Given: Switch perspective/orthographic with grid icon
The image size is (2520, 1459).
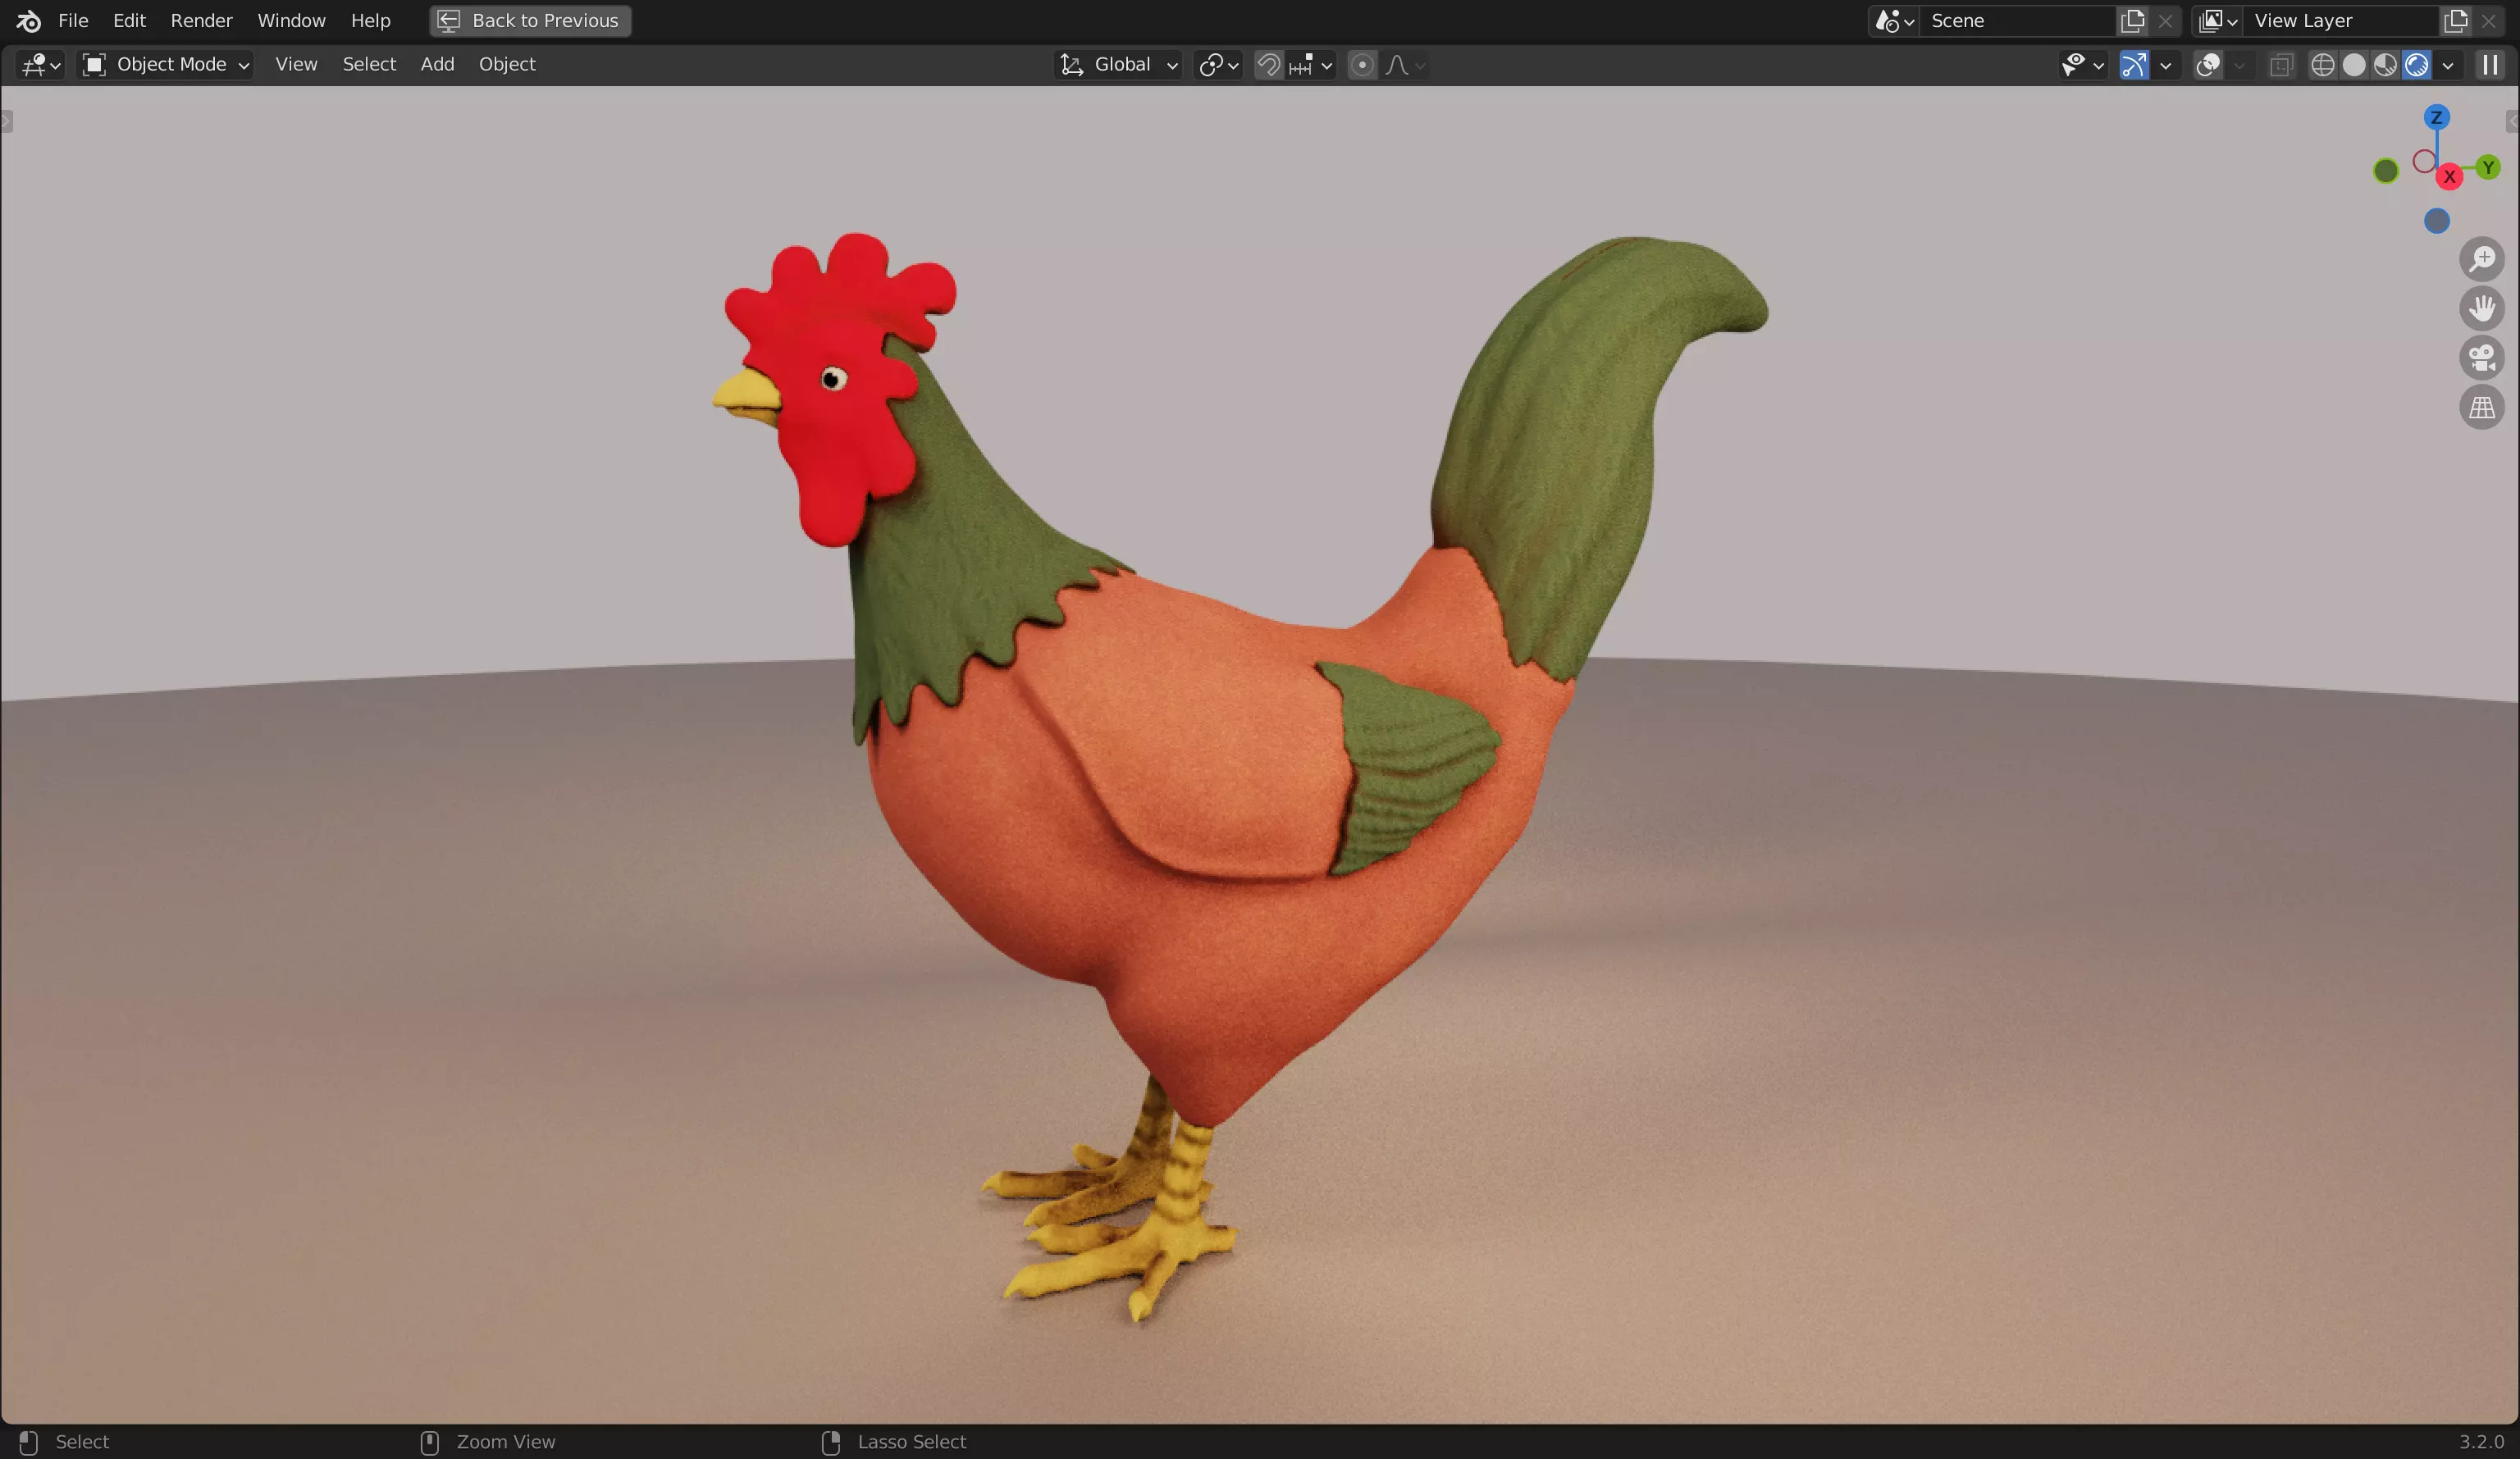Looking at the screenshot, I should point(2482,408).
